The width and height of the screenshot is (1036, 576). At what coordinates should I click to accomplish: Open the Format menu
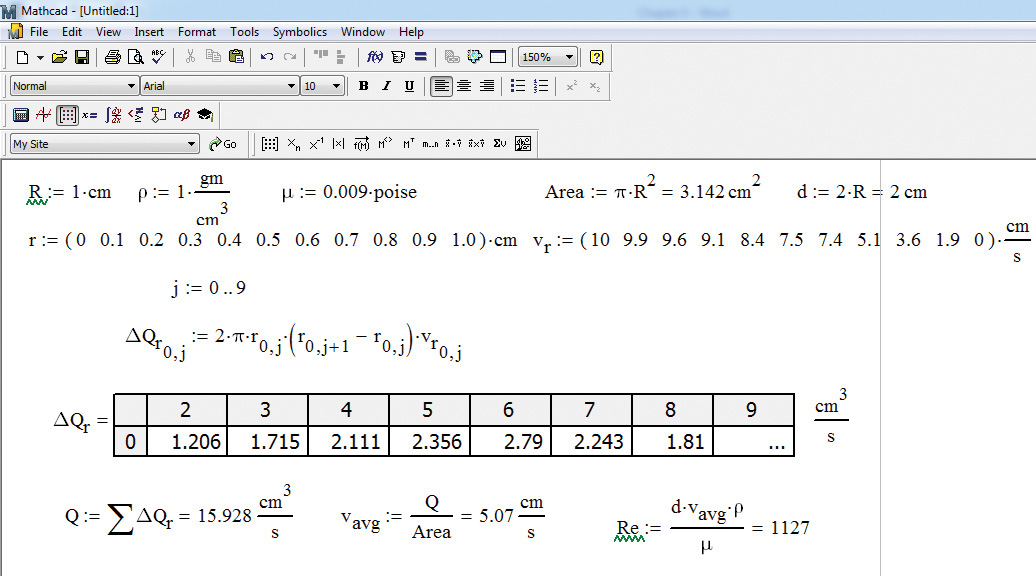(x=197, y=32)
